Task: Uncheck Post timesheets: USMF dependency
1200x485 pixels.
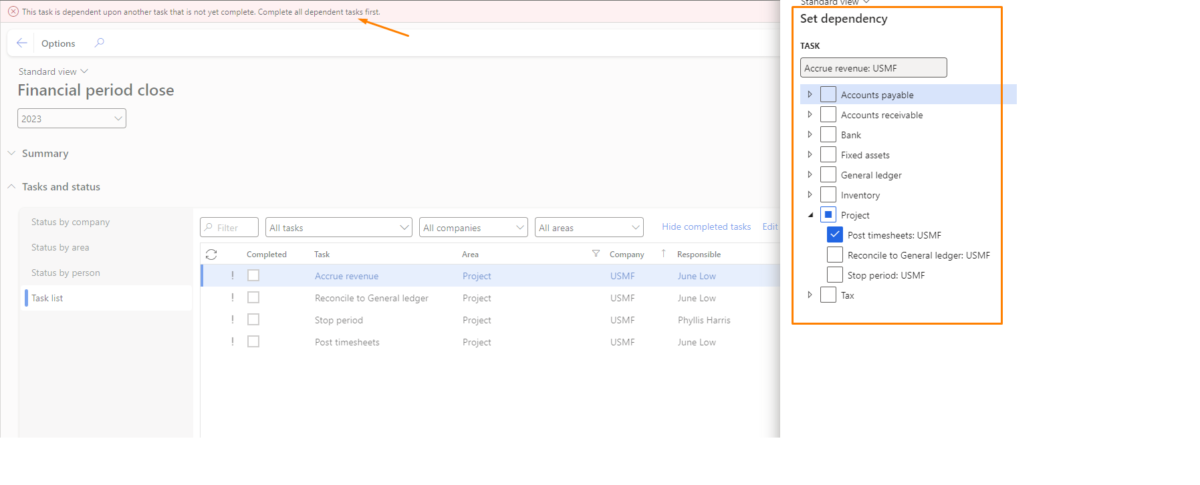Action: (x=835, y=235)
